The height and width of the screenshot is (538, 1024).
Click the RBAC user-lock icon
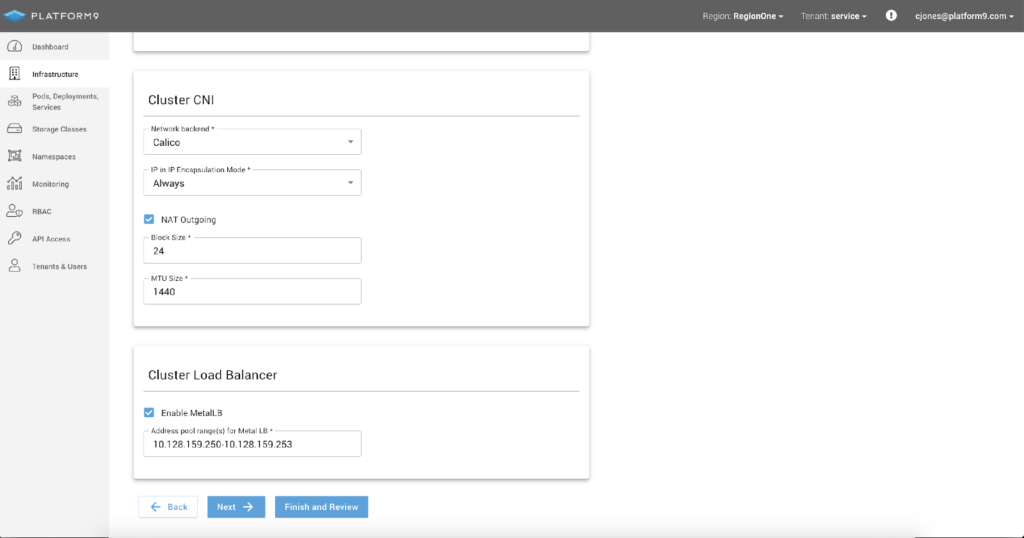pos(14,211)
